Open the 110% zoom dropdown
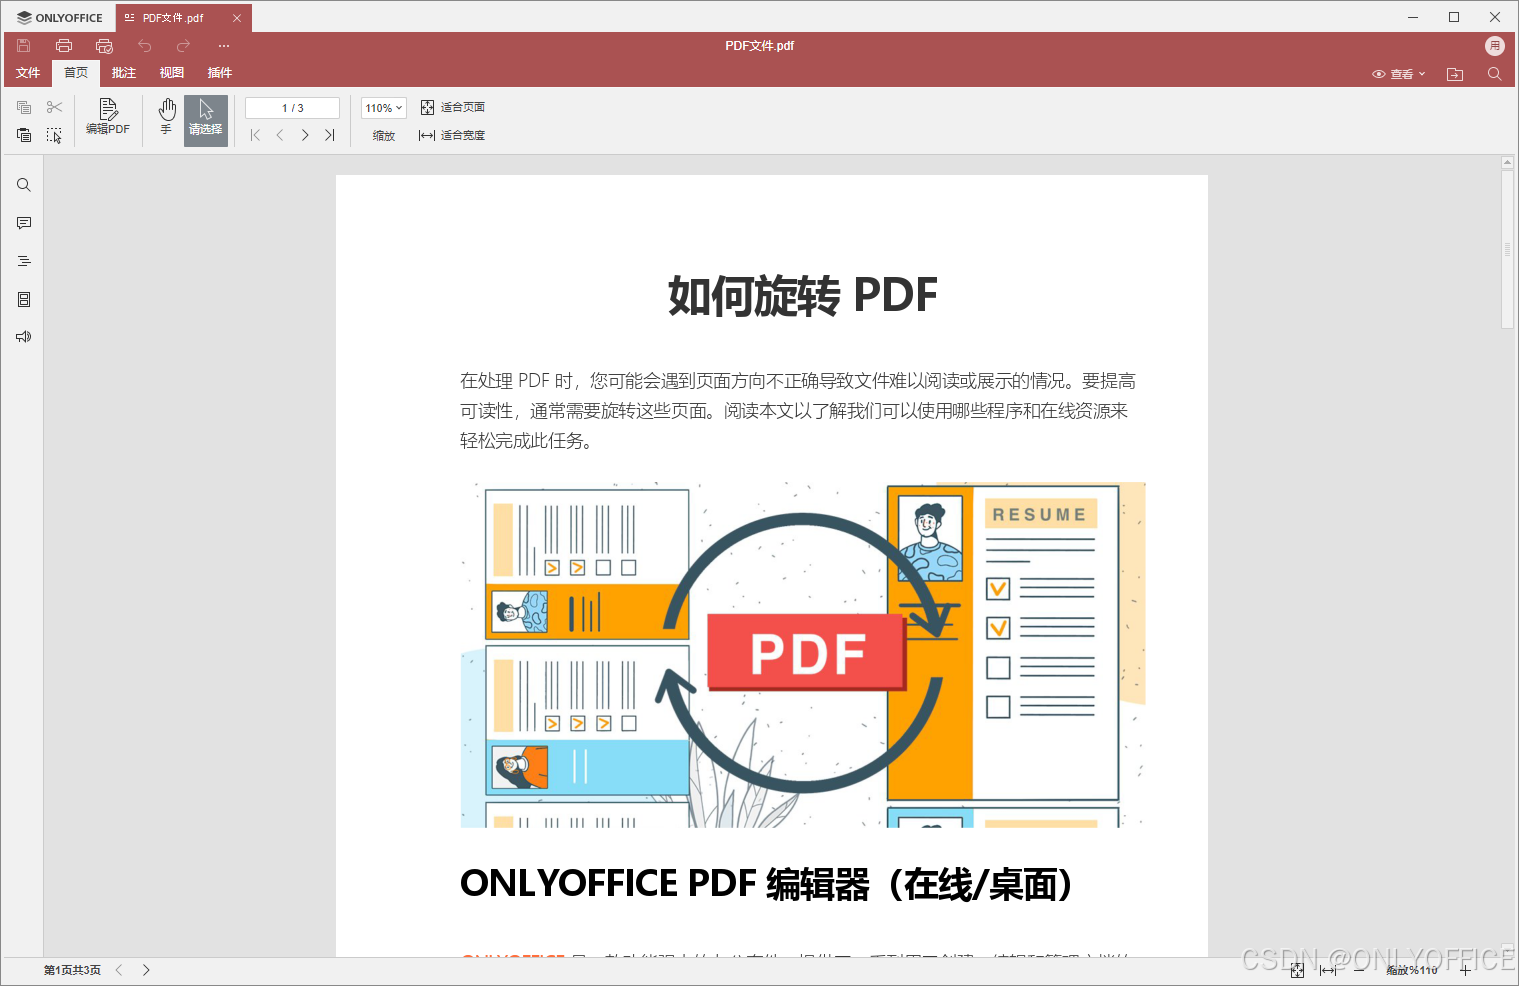Screen dimensions: 1519x986 pyautogui.click(x=384, y=108)
